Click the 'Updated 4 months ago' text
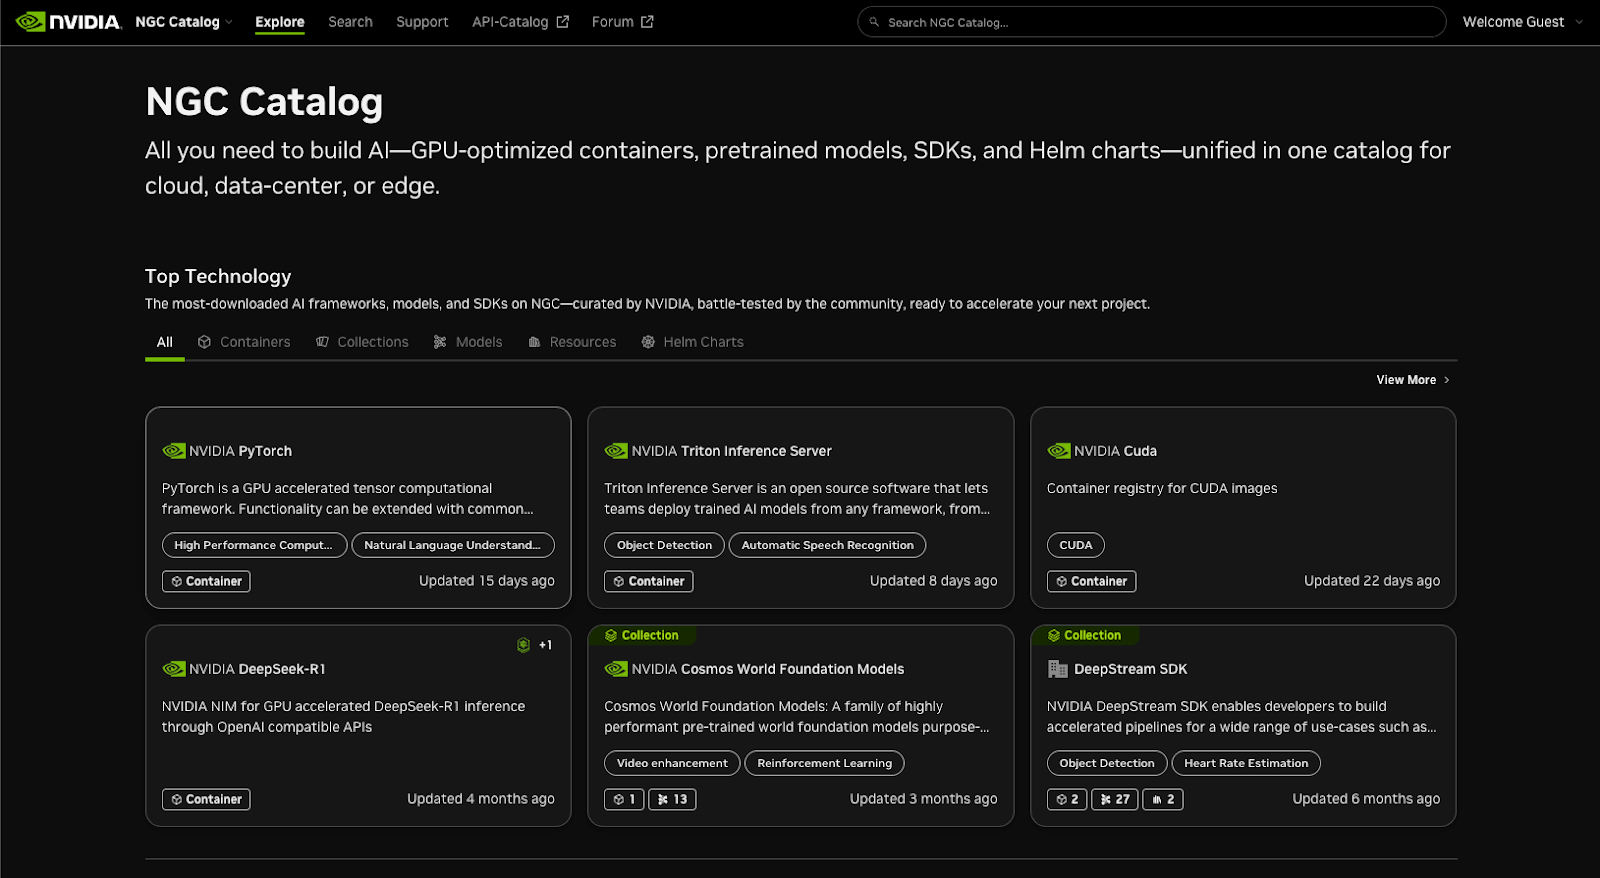The width and height of the screenshot is (1600, 878). point(480,799)
